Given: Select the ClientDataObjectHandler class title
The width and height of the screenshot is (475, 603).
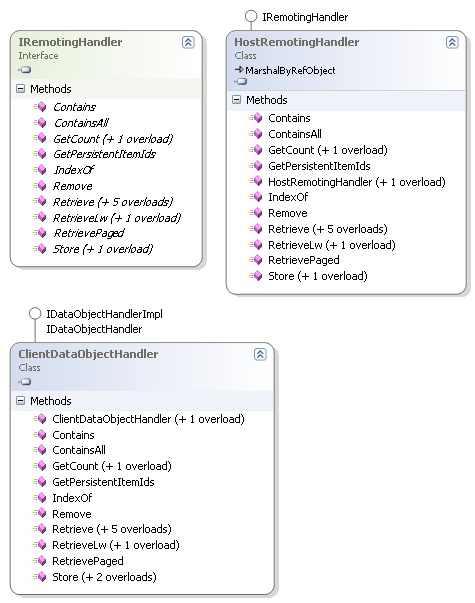Looking at the screenshot, I should tap(88, 354).
